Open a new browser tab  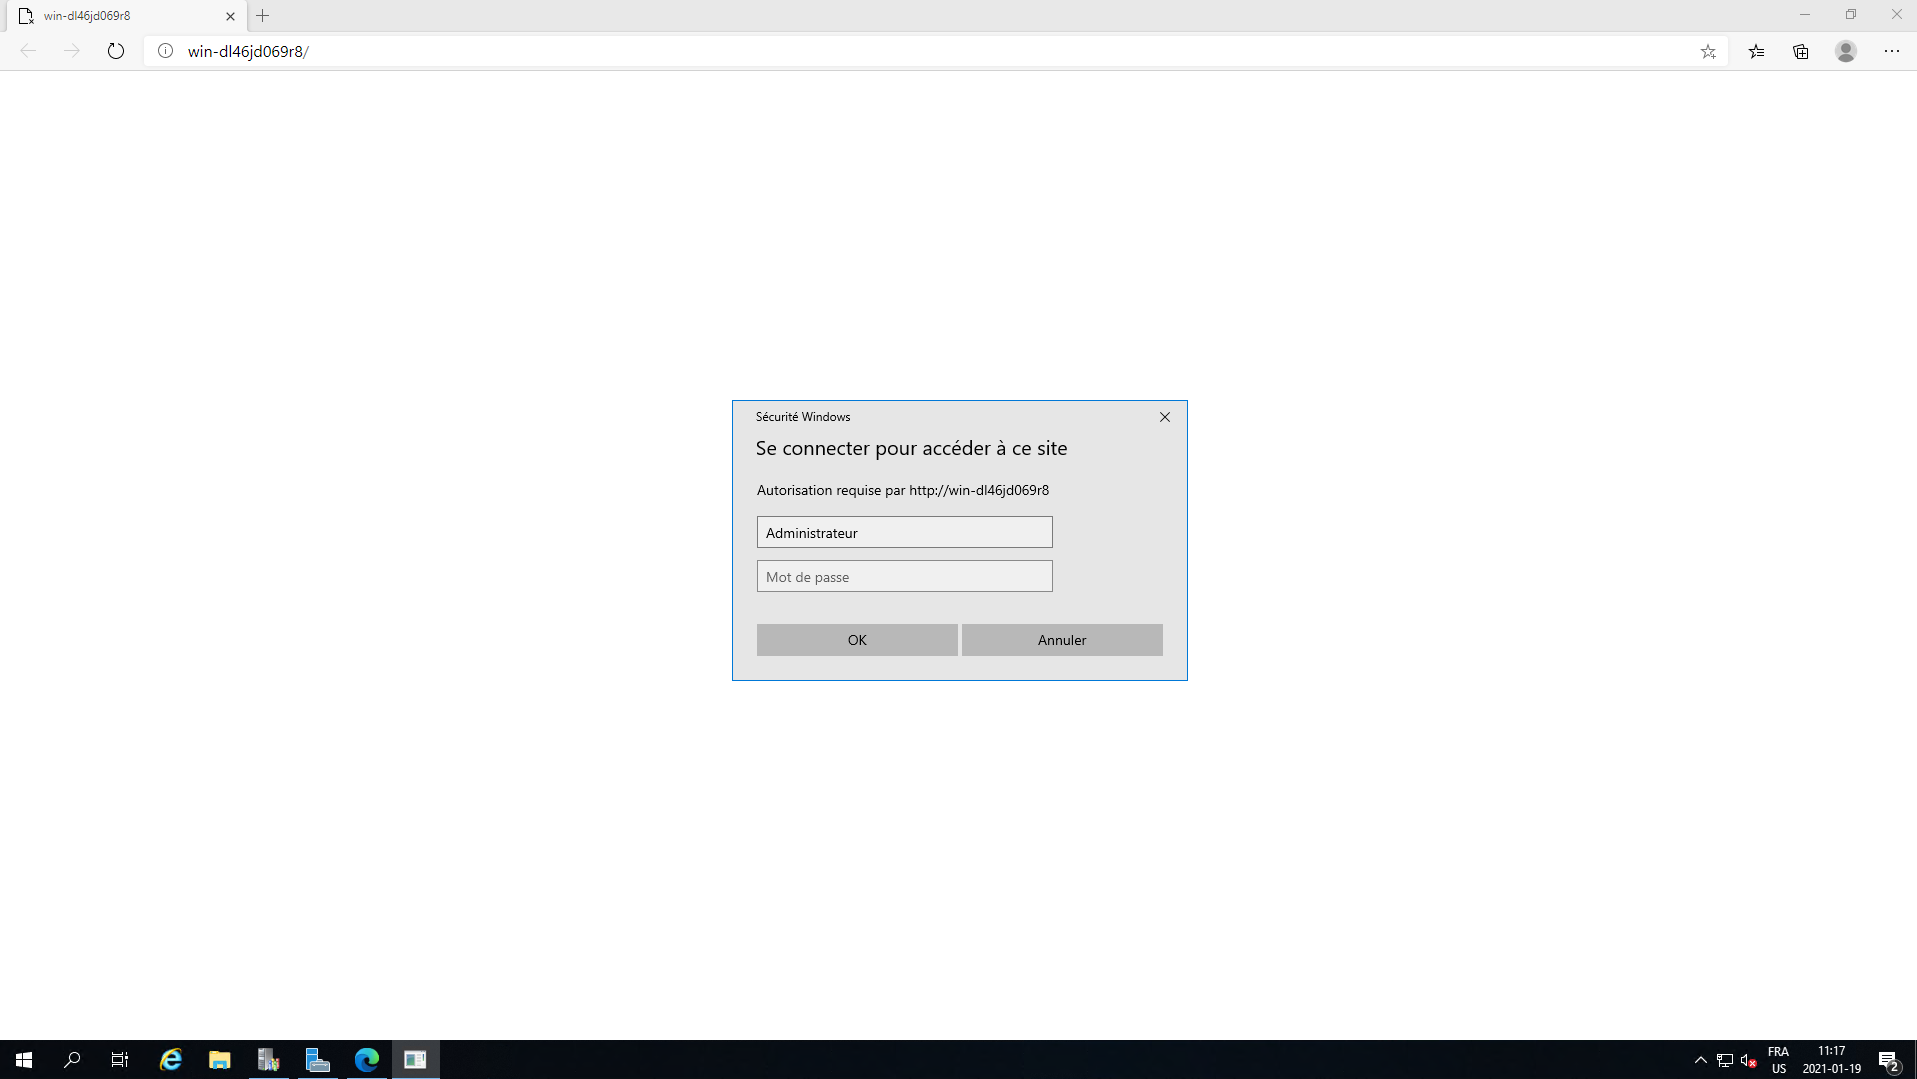(x=263, y=16)
